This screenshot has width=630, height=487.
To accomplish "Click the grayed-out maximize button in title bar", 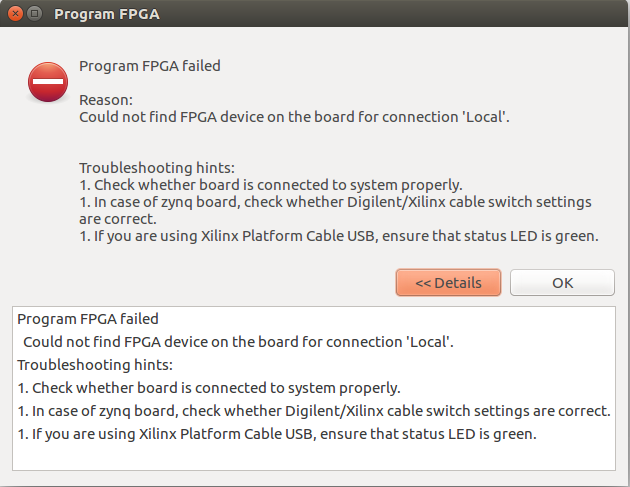I will tap(35, 14).
